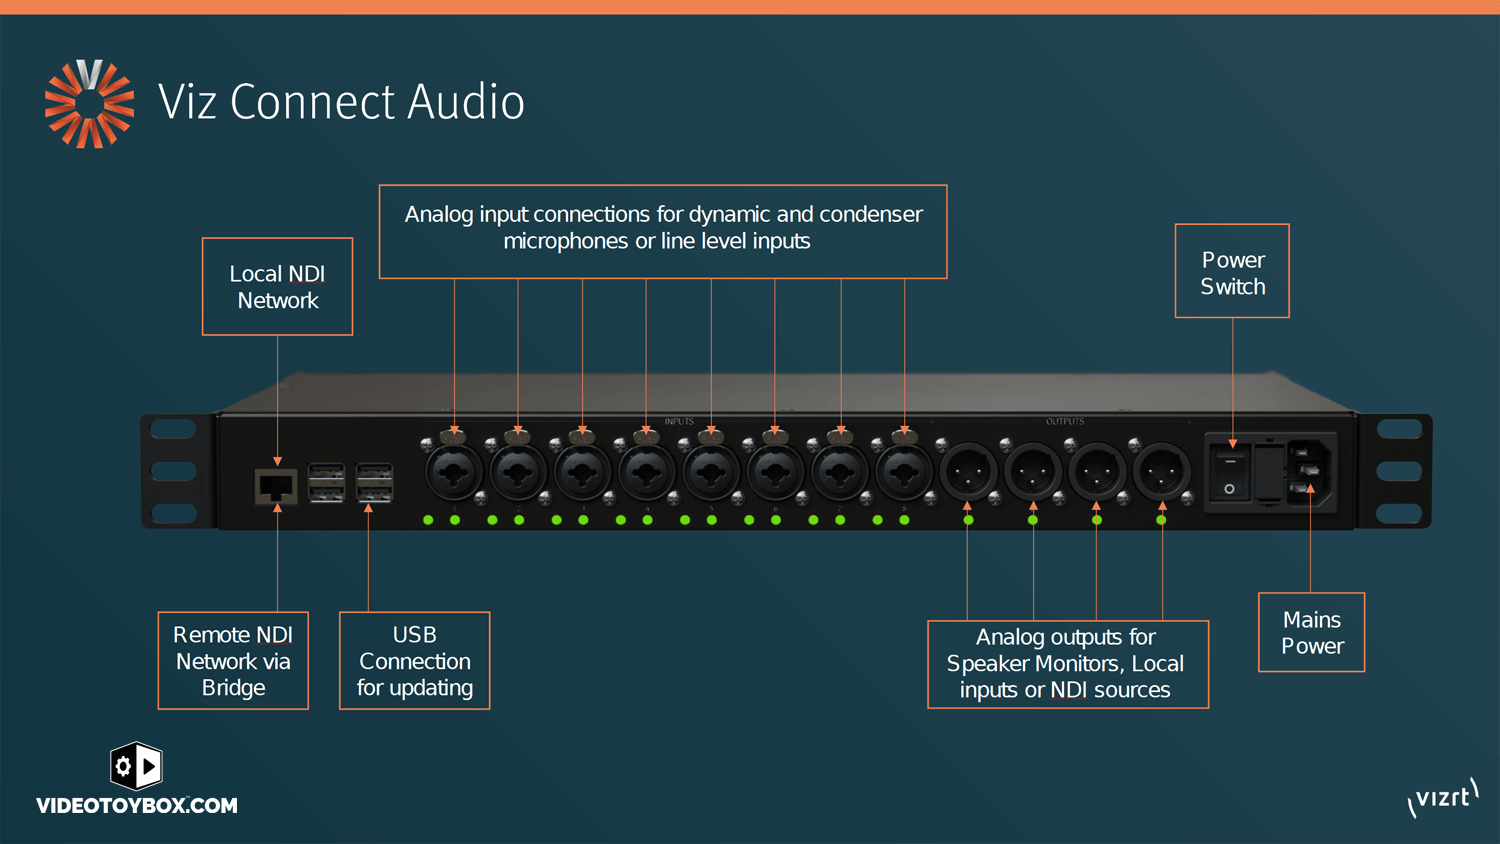The image size is (1500, 844).
Task: Click the eighth analog input connector
Action: point(903,470)
